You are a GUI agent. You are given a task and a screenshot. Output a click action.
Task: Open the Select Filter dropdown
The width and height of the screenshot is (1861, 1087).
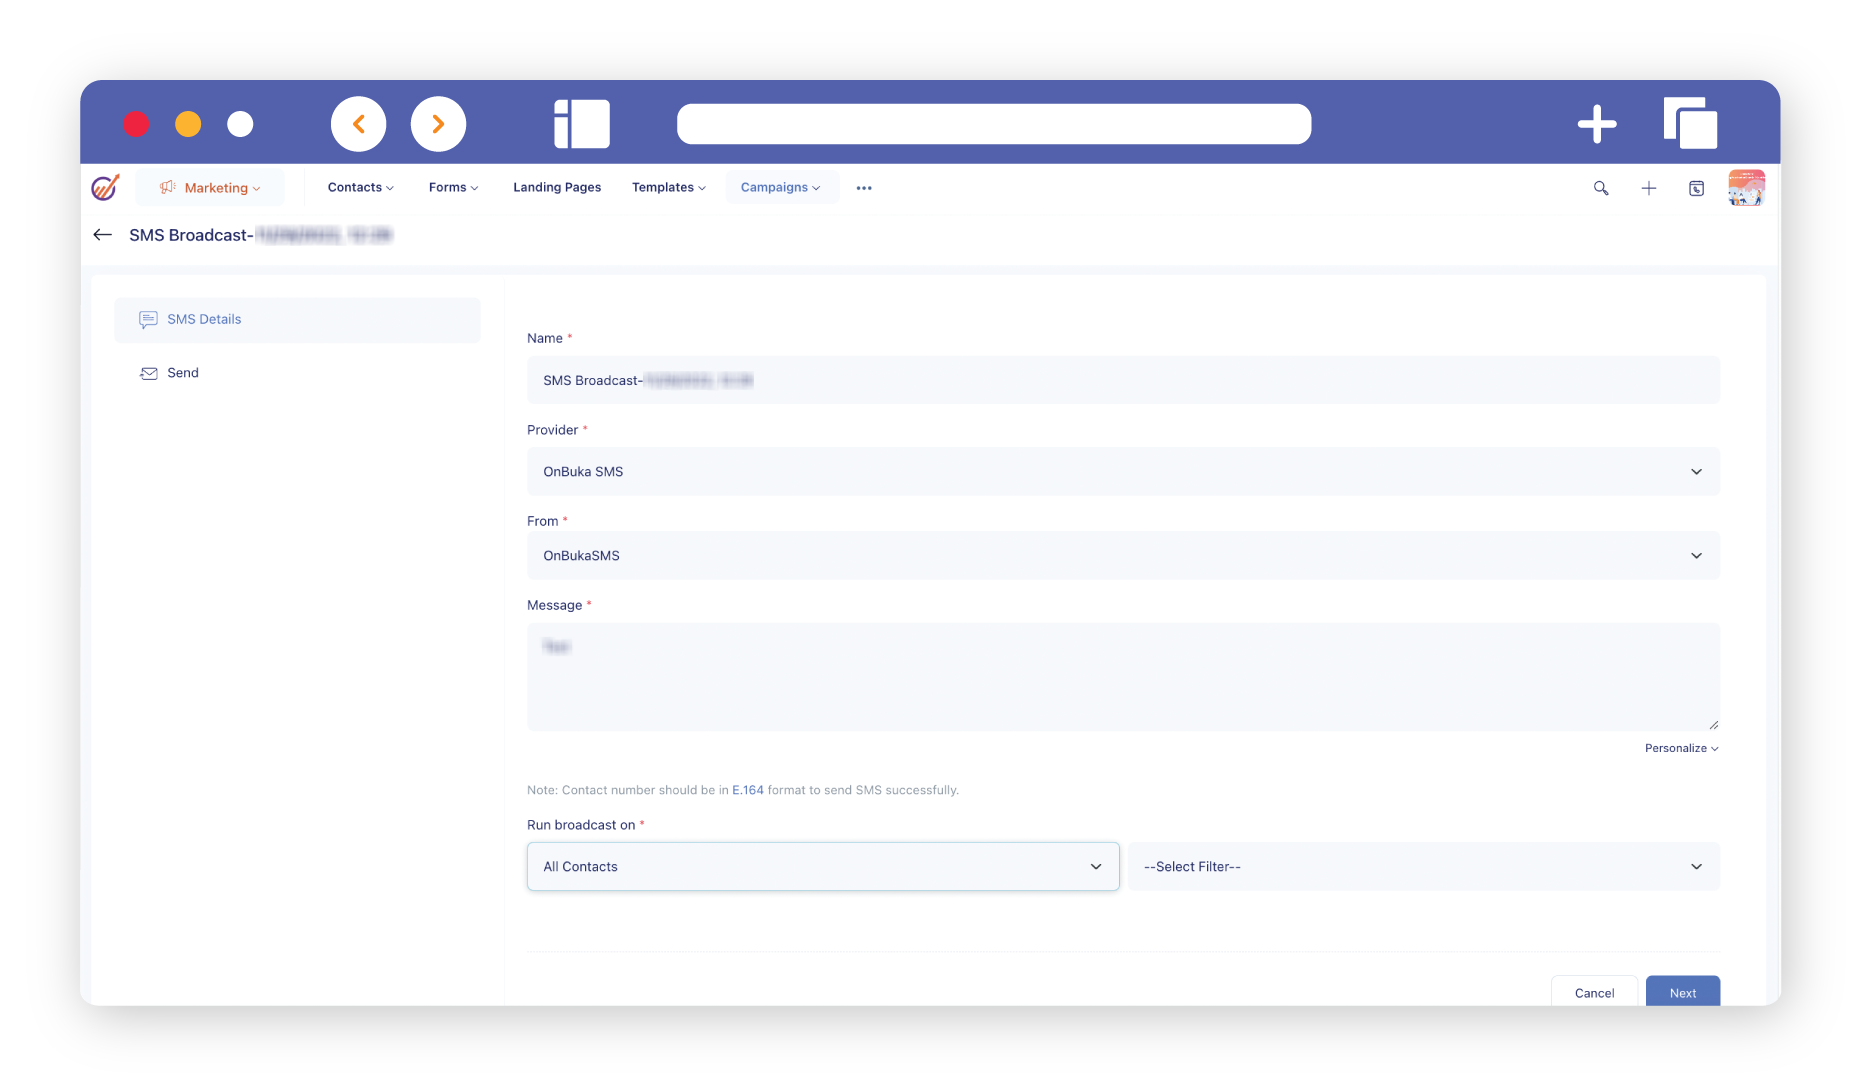pyautogui.click(x=1423, y=867)
